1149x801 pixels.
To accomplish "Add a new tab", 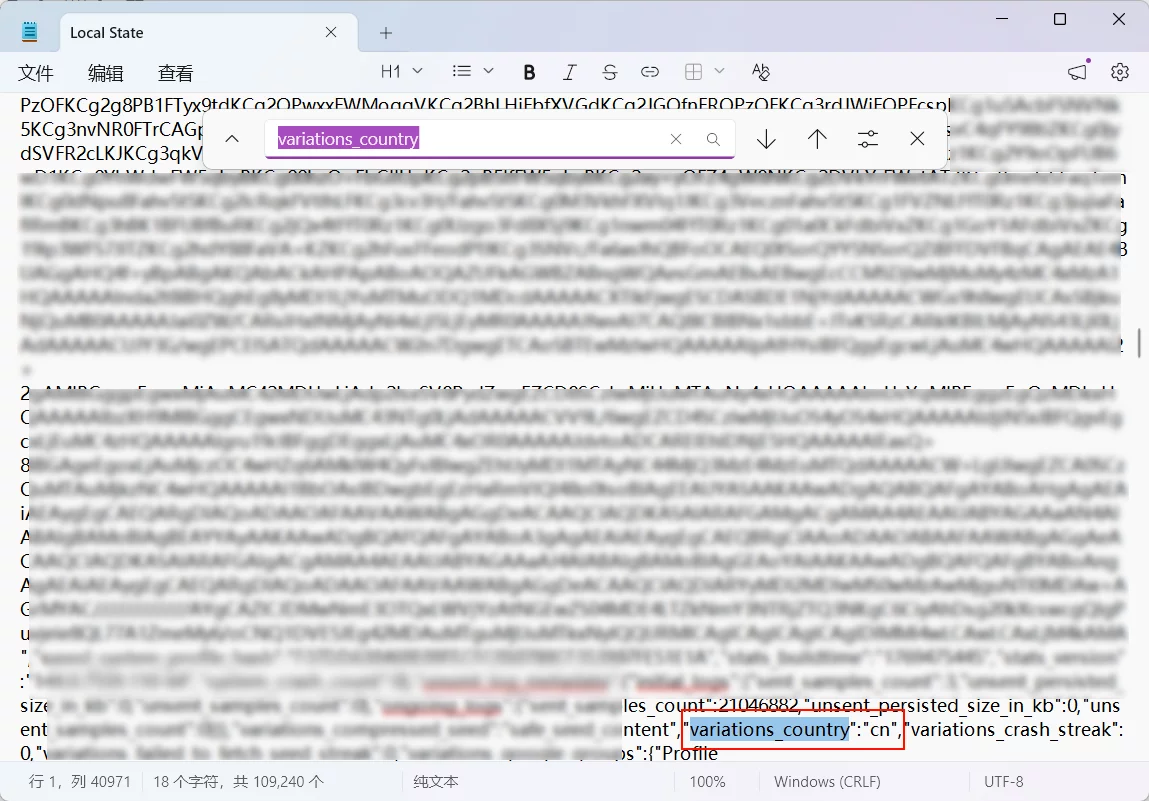I will (x=386, y=33).
